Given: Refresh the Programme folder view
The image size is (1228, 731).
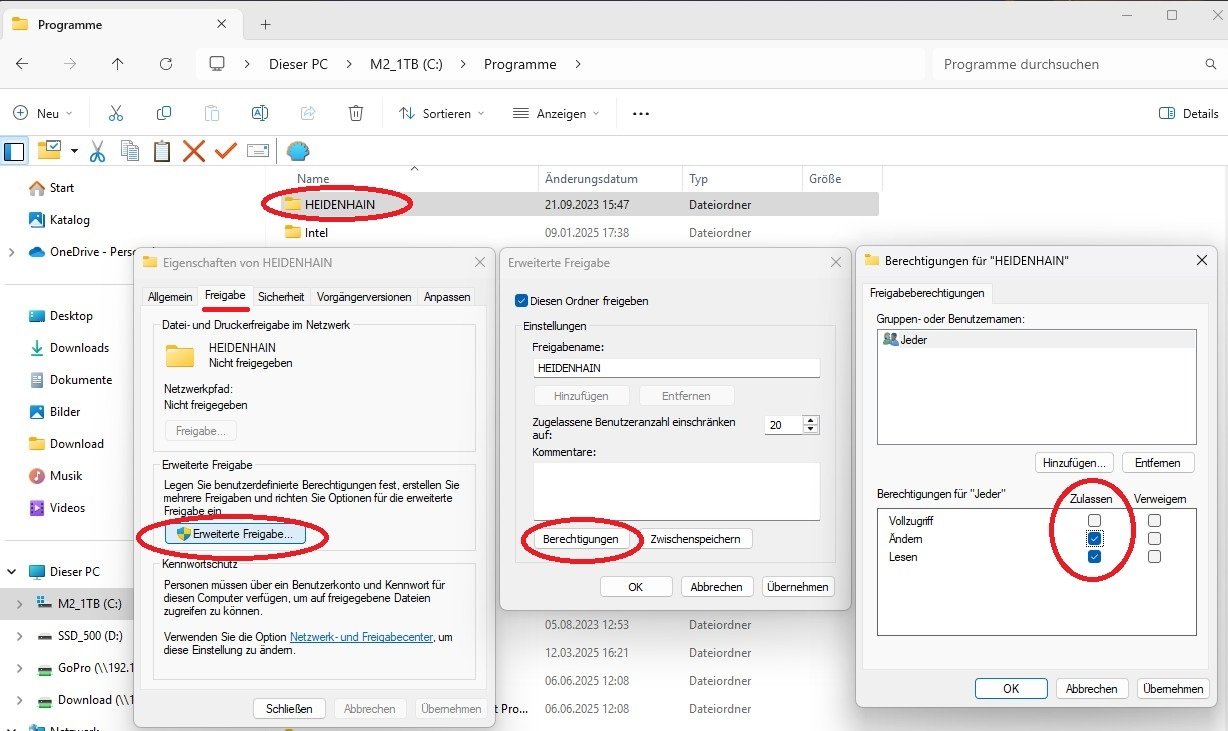Looking at the screenshot, I should (x=166, y=64).
